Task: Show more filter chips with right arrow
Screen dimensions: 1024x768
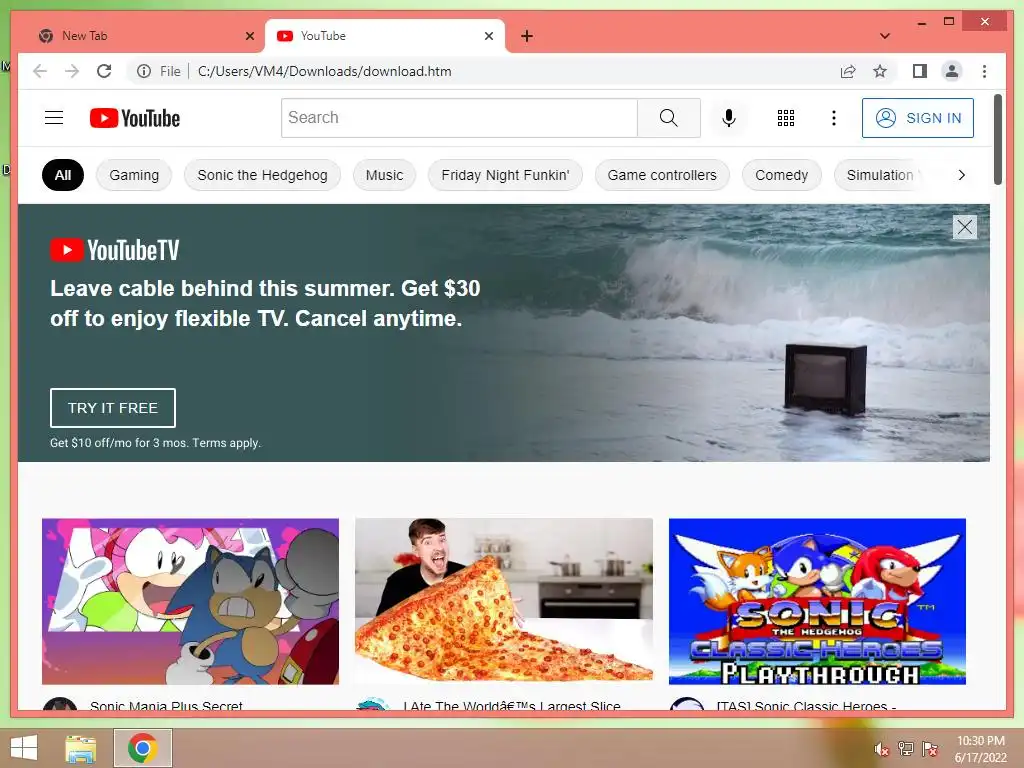Action: 961,175
